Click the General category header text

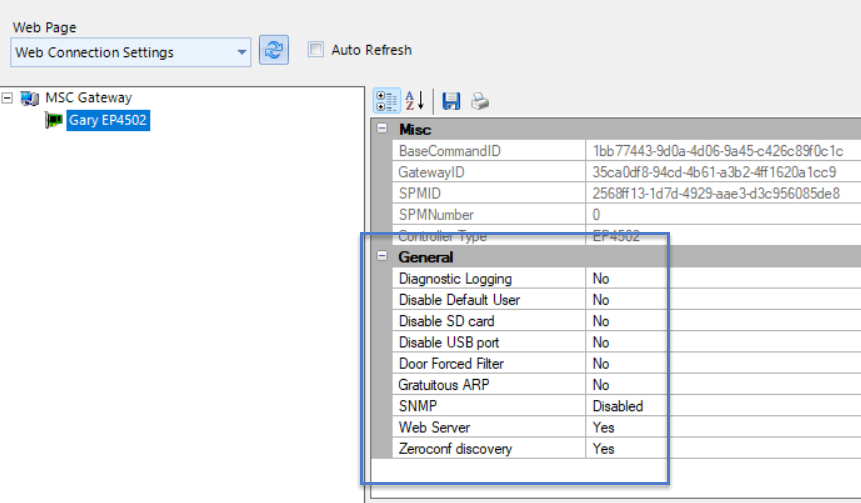pyautogui.click(x=426, y=257)
